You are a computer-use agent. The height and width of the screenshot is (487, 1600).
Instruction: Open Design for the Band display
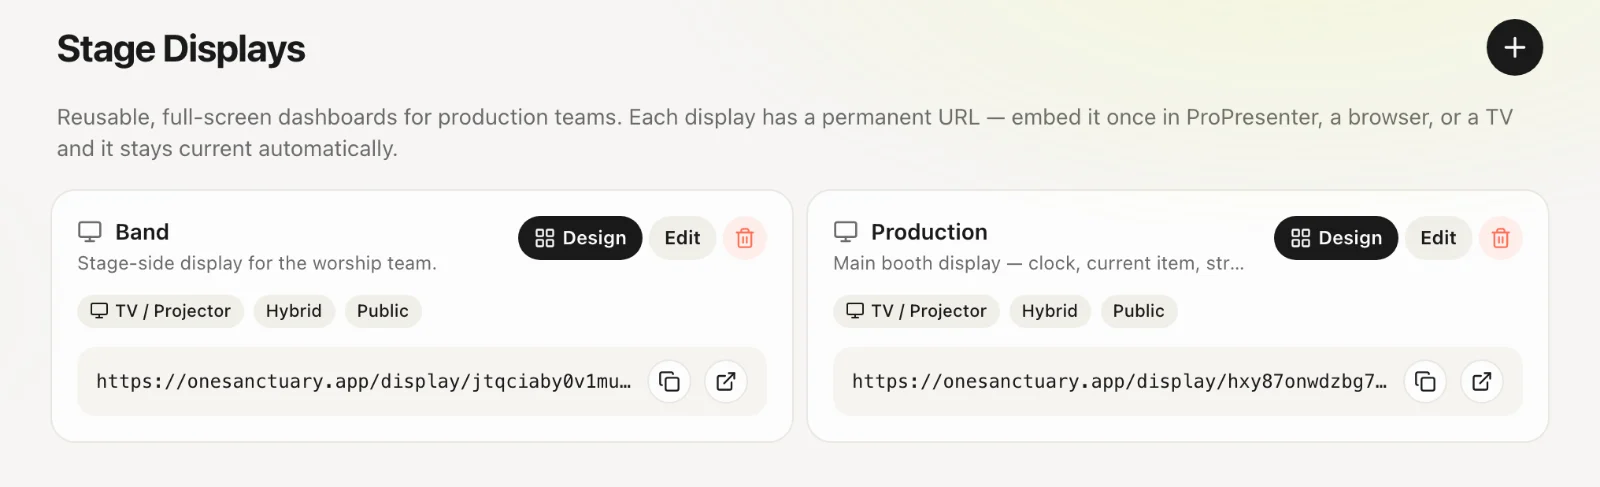click(580, 238)
